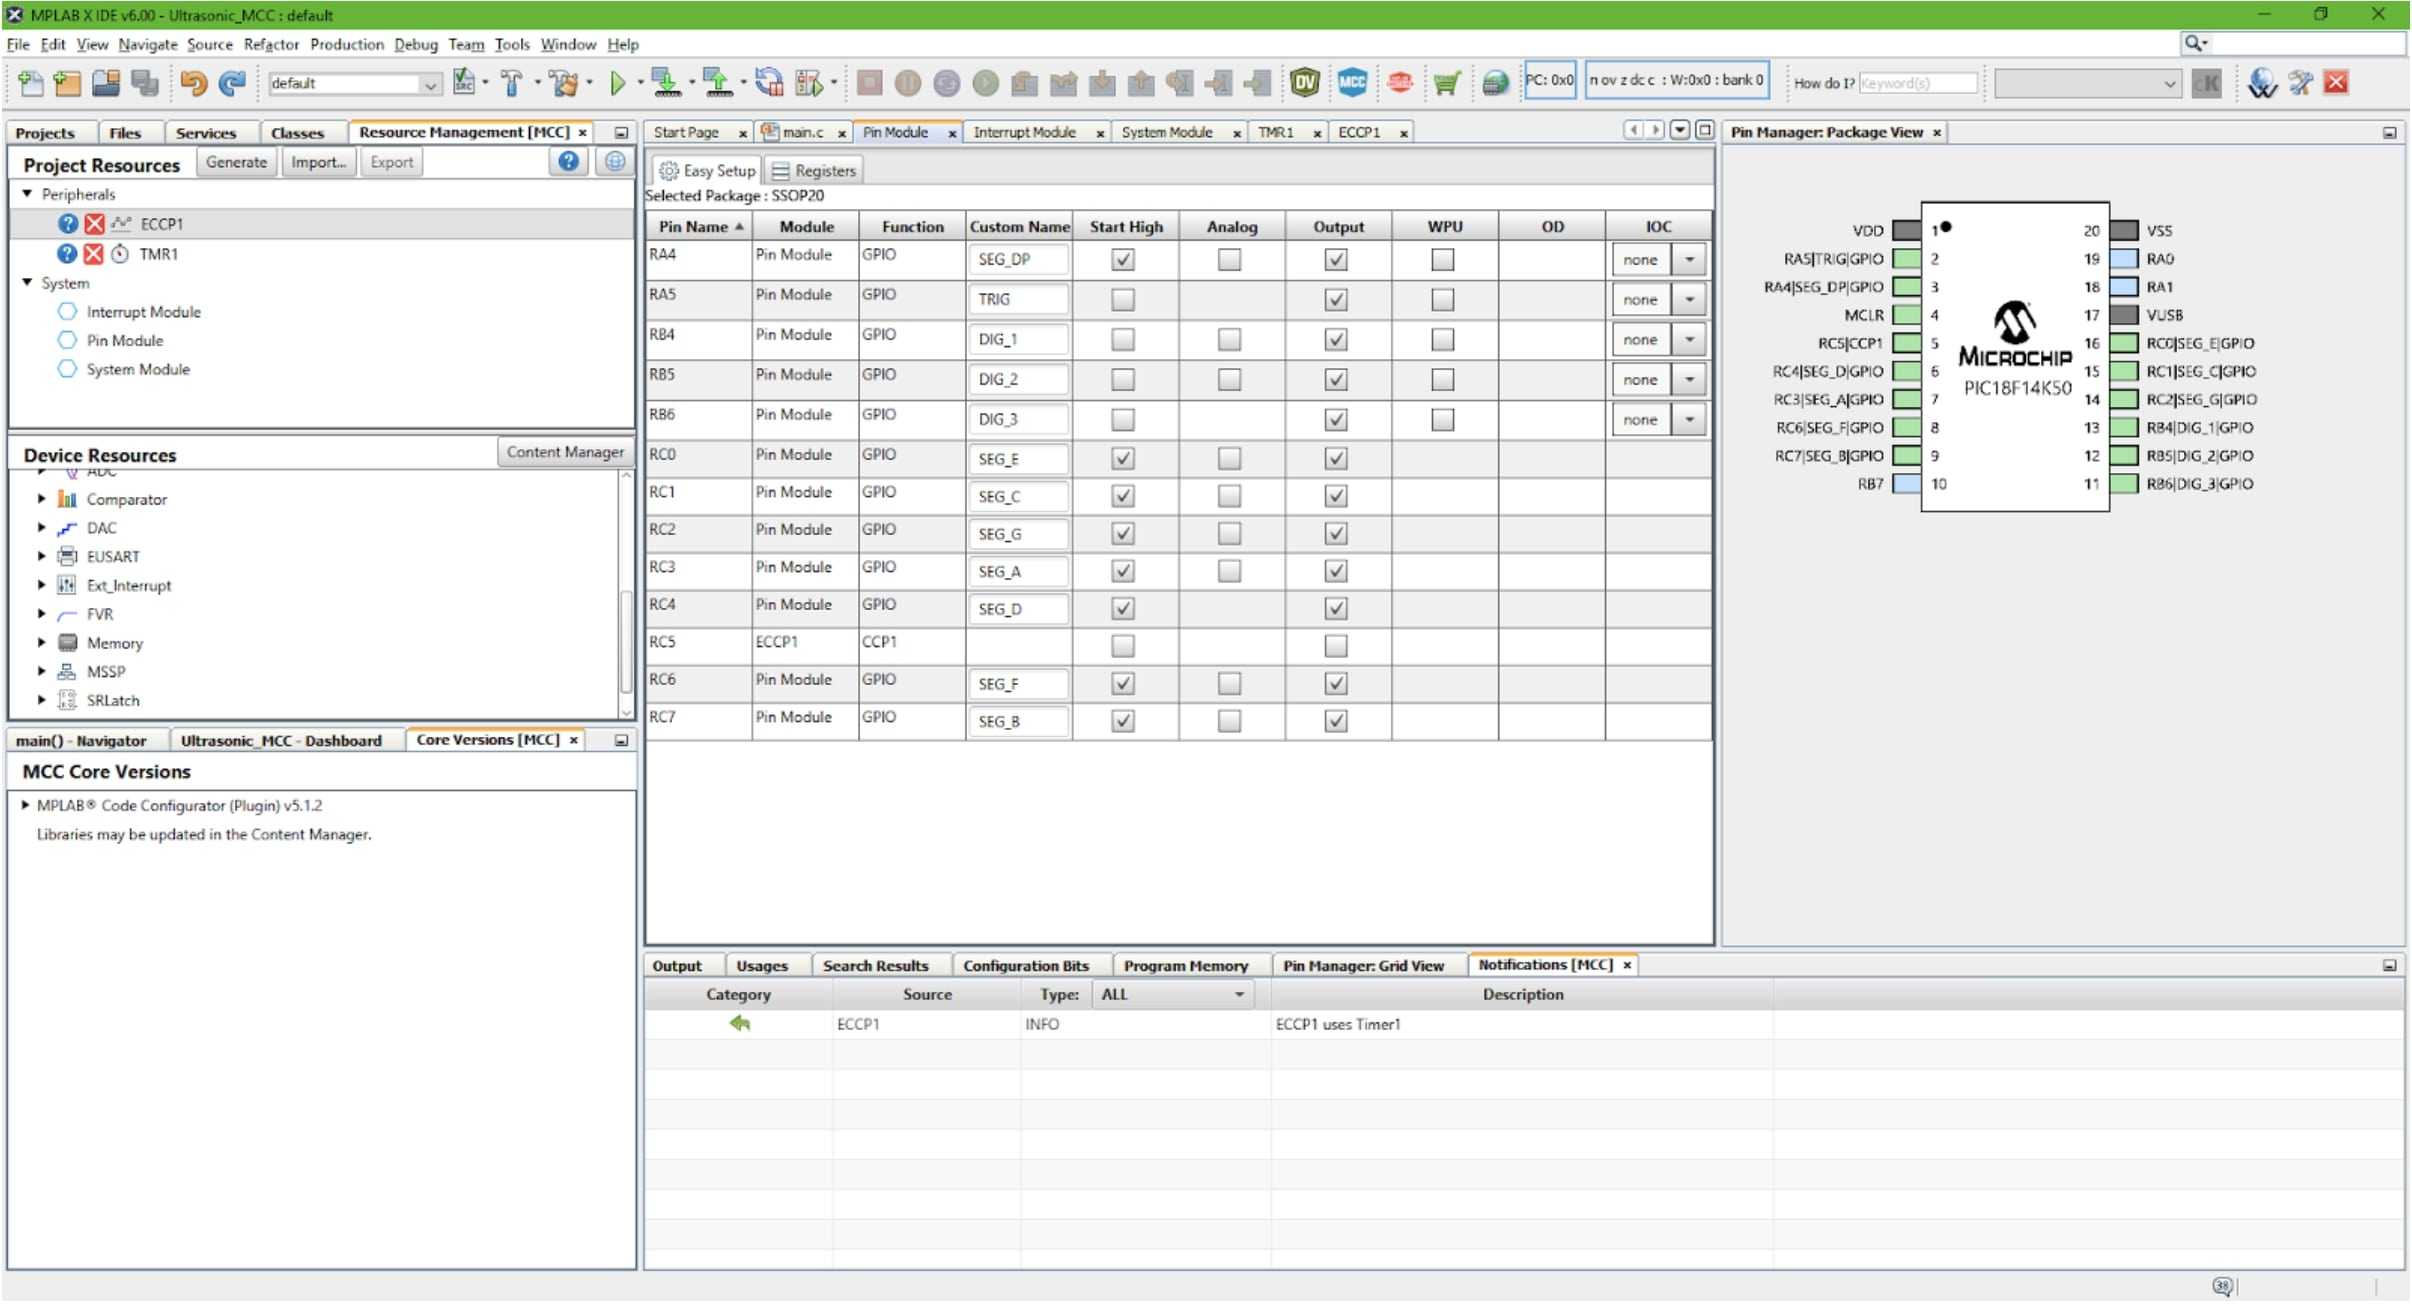This screenshot has height=1304, width=2412.
Task: Click the globe icon next to Export
Action: point(615,162)
